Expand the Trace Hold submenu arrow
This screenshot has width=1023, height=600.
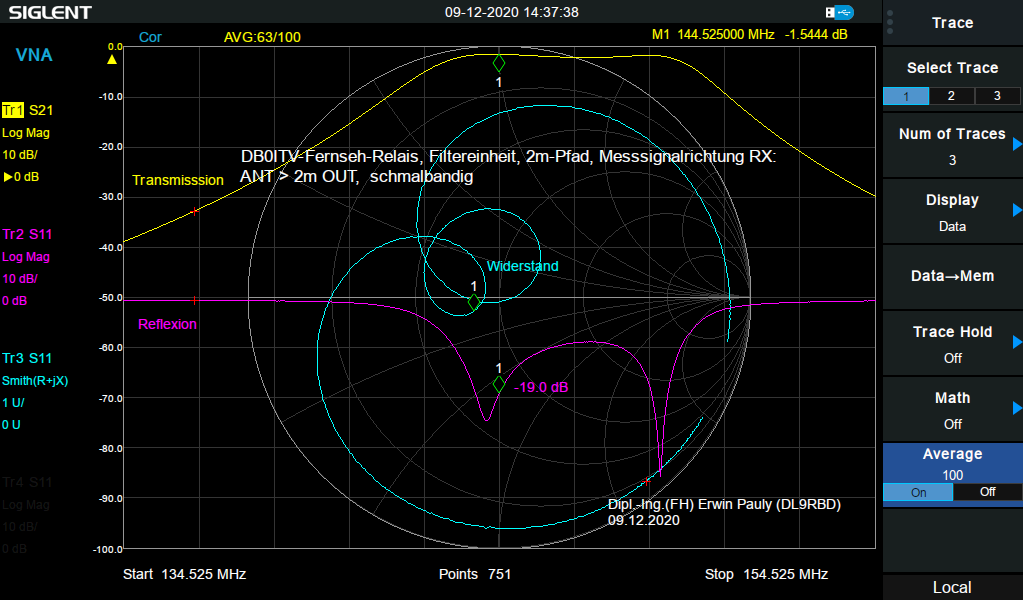[x=1016, y=342]
